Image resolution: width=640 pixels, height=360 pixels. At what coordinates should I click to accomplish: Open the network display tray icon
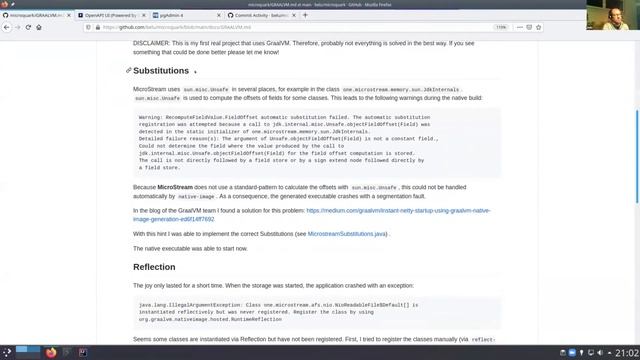[x=591, y=353]
